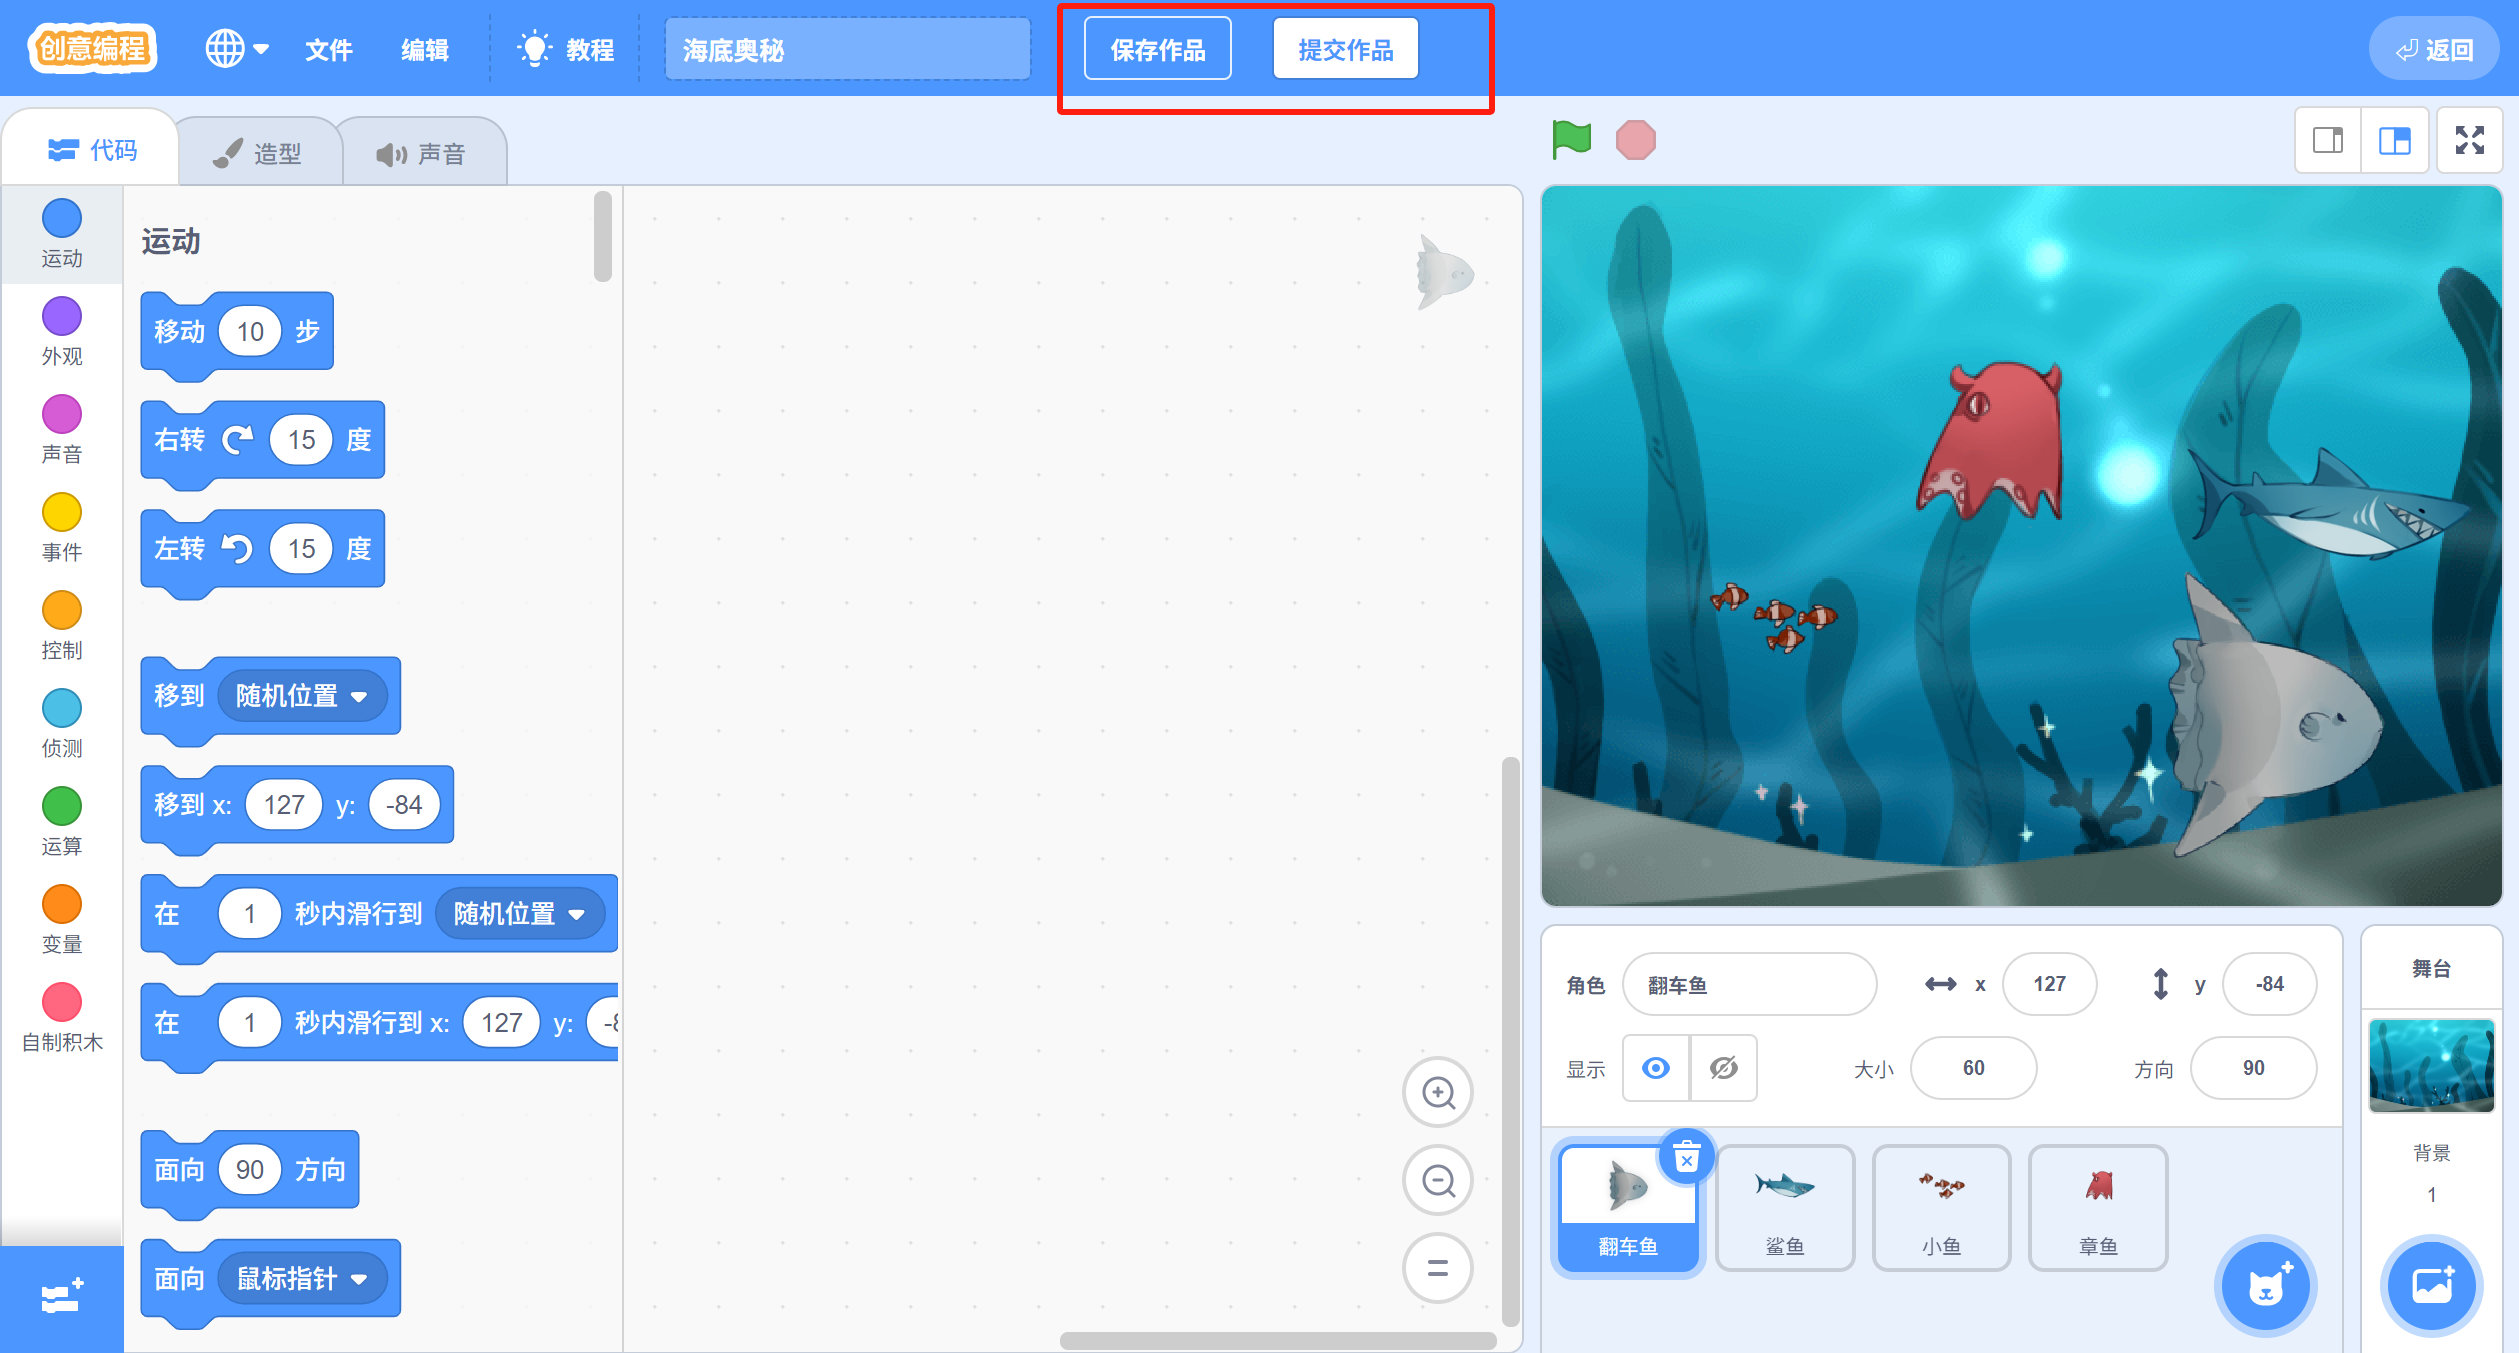Click the 保存作品 button

tap(1157, 49)
